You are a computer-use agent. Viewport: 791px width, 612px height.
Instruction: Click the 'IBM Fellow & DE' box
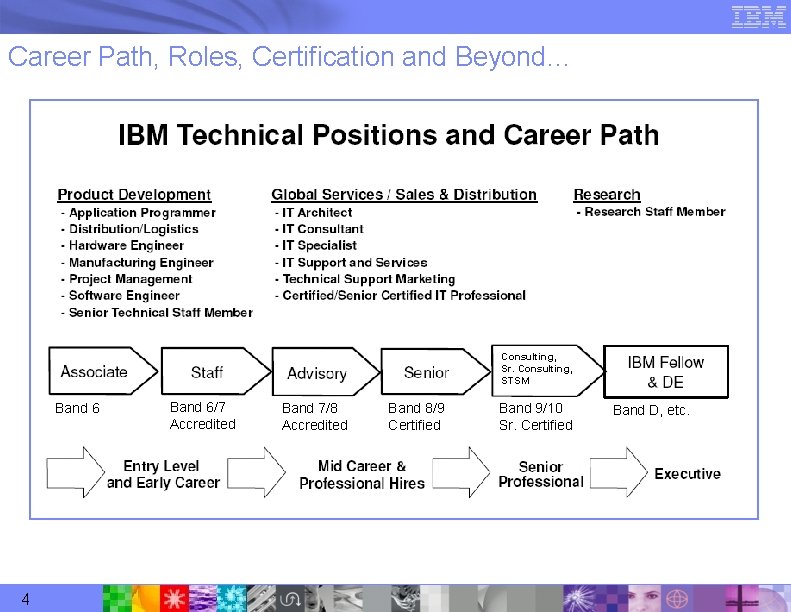666,372
